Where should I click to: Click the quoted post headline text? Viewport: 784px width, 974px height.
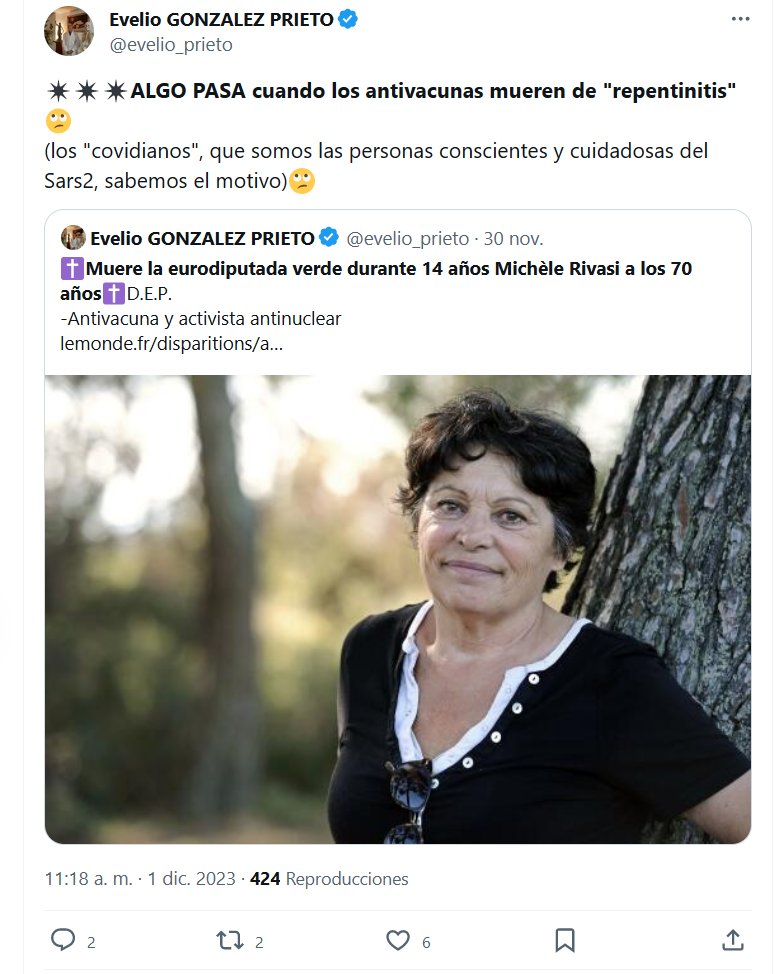click(x=390, y=268)
